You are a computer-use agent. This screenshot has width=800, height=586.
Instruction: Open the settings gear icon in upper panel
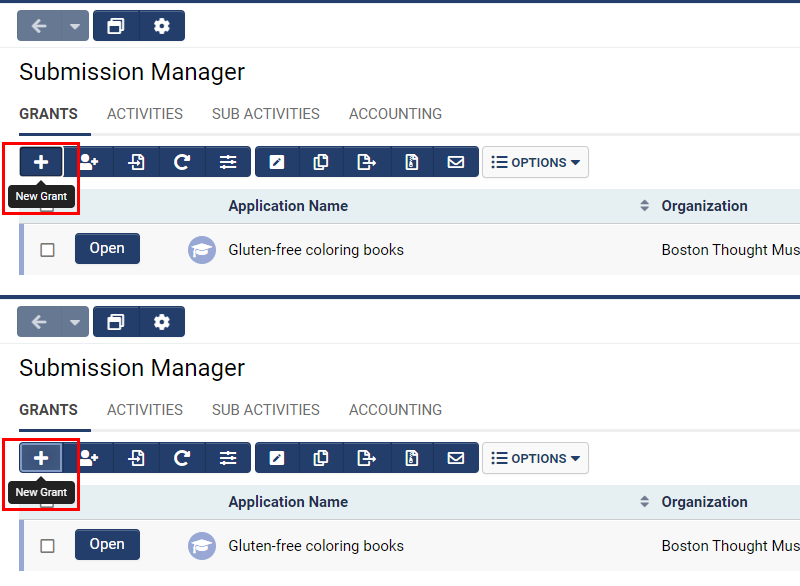click(162, 26)
